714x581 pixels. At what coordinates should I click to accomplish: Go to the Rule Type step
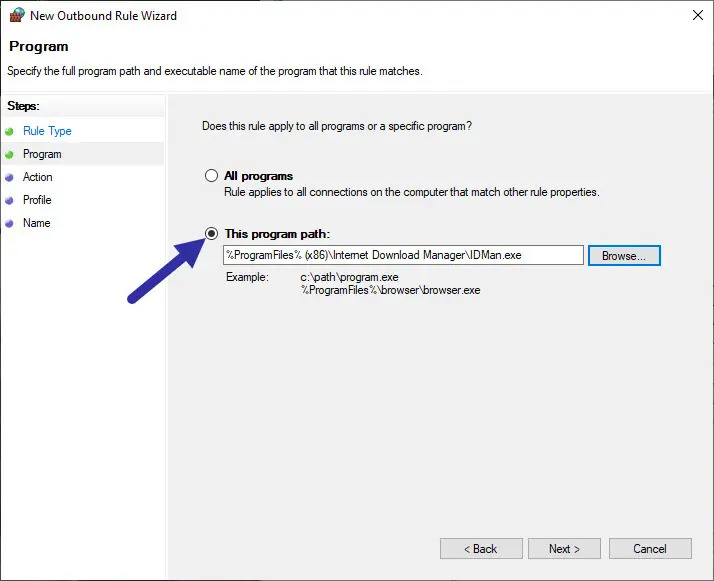coord(47,131)
